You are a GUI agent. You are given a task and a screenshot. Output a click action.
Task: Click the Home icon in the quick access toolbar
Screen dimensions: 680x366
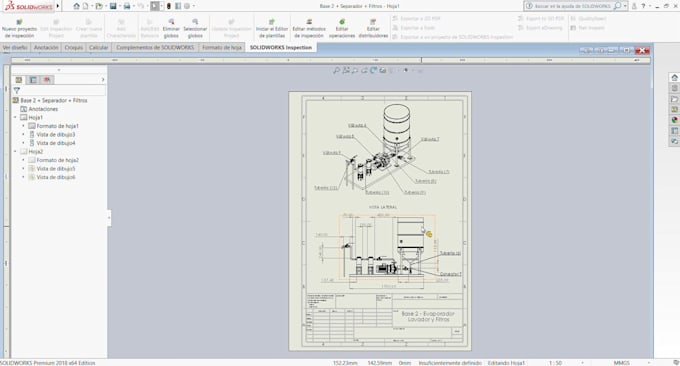point(76,6)
